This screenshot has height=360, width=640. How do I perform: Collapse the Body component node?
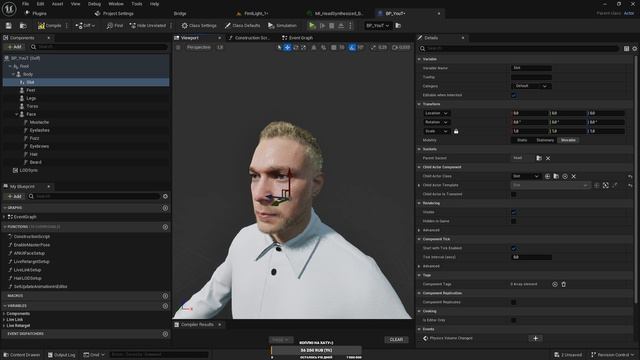point(13,74)
